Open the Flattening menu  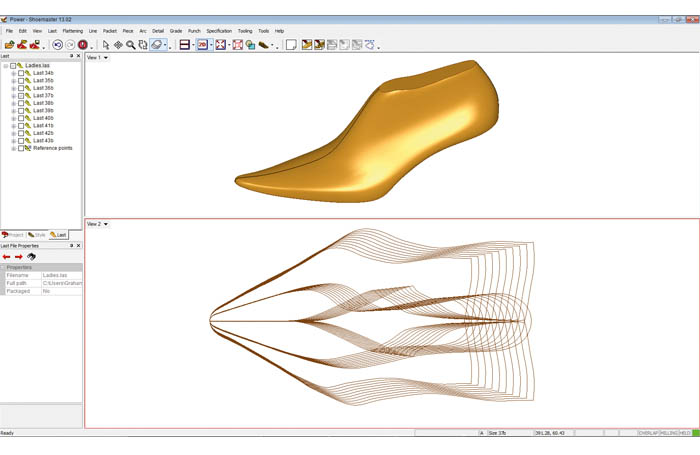tap(73, 31)
